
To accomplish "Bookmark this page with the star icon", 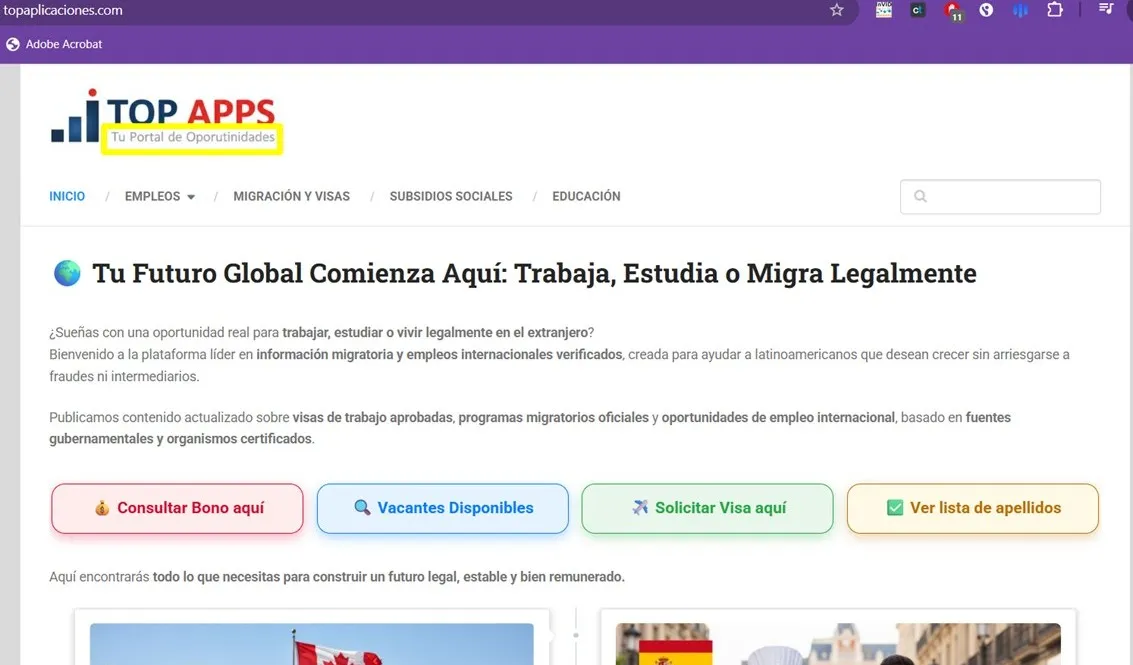I will click(x=837, y=10).
